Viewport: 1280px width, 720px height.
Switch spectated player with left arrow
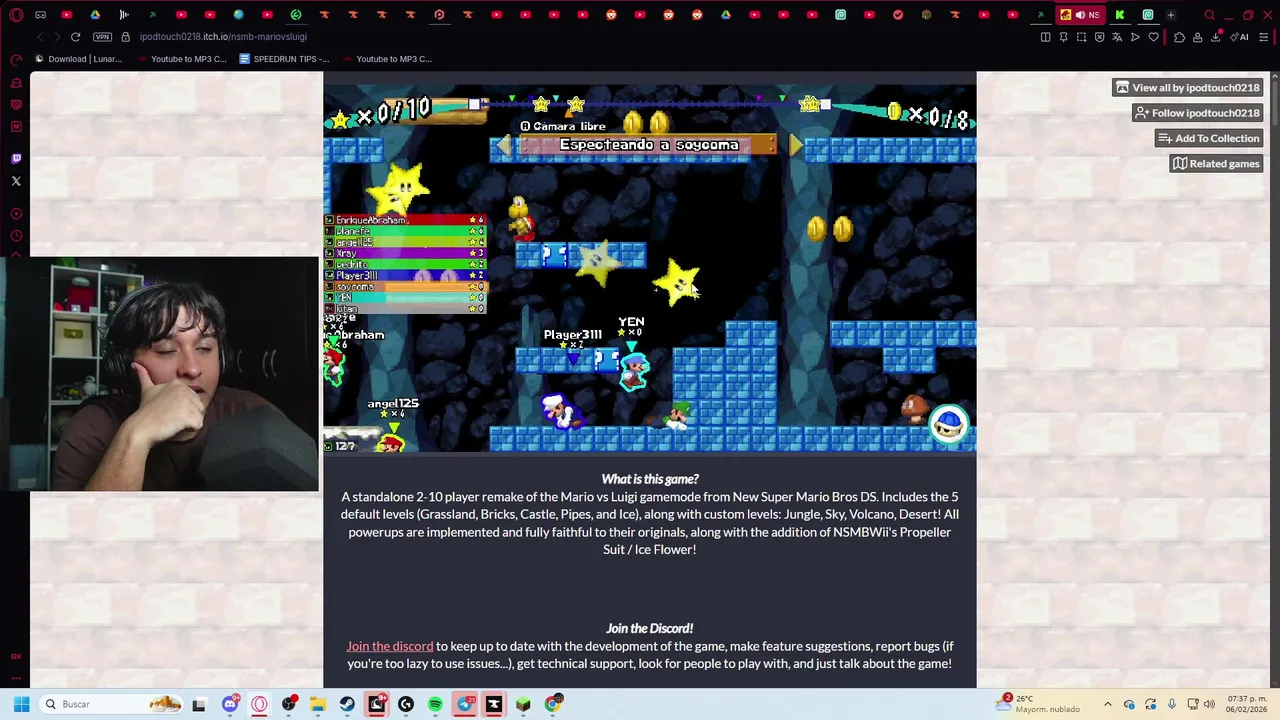[x=503, y=145]
